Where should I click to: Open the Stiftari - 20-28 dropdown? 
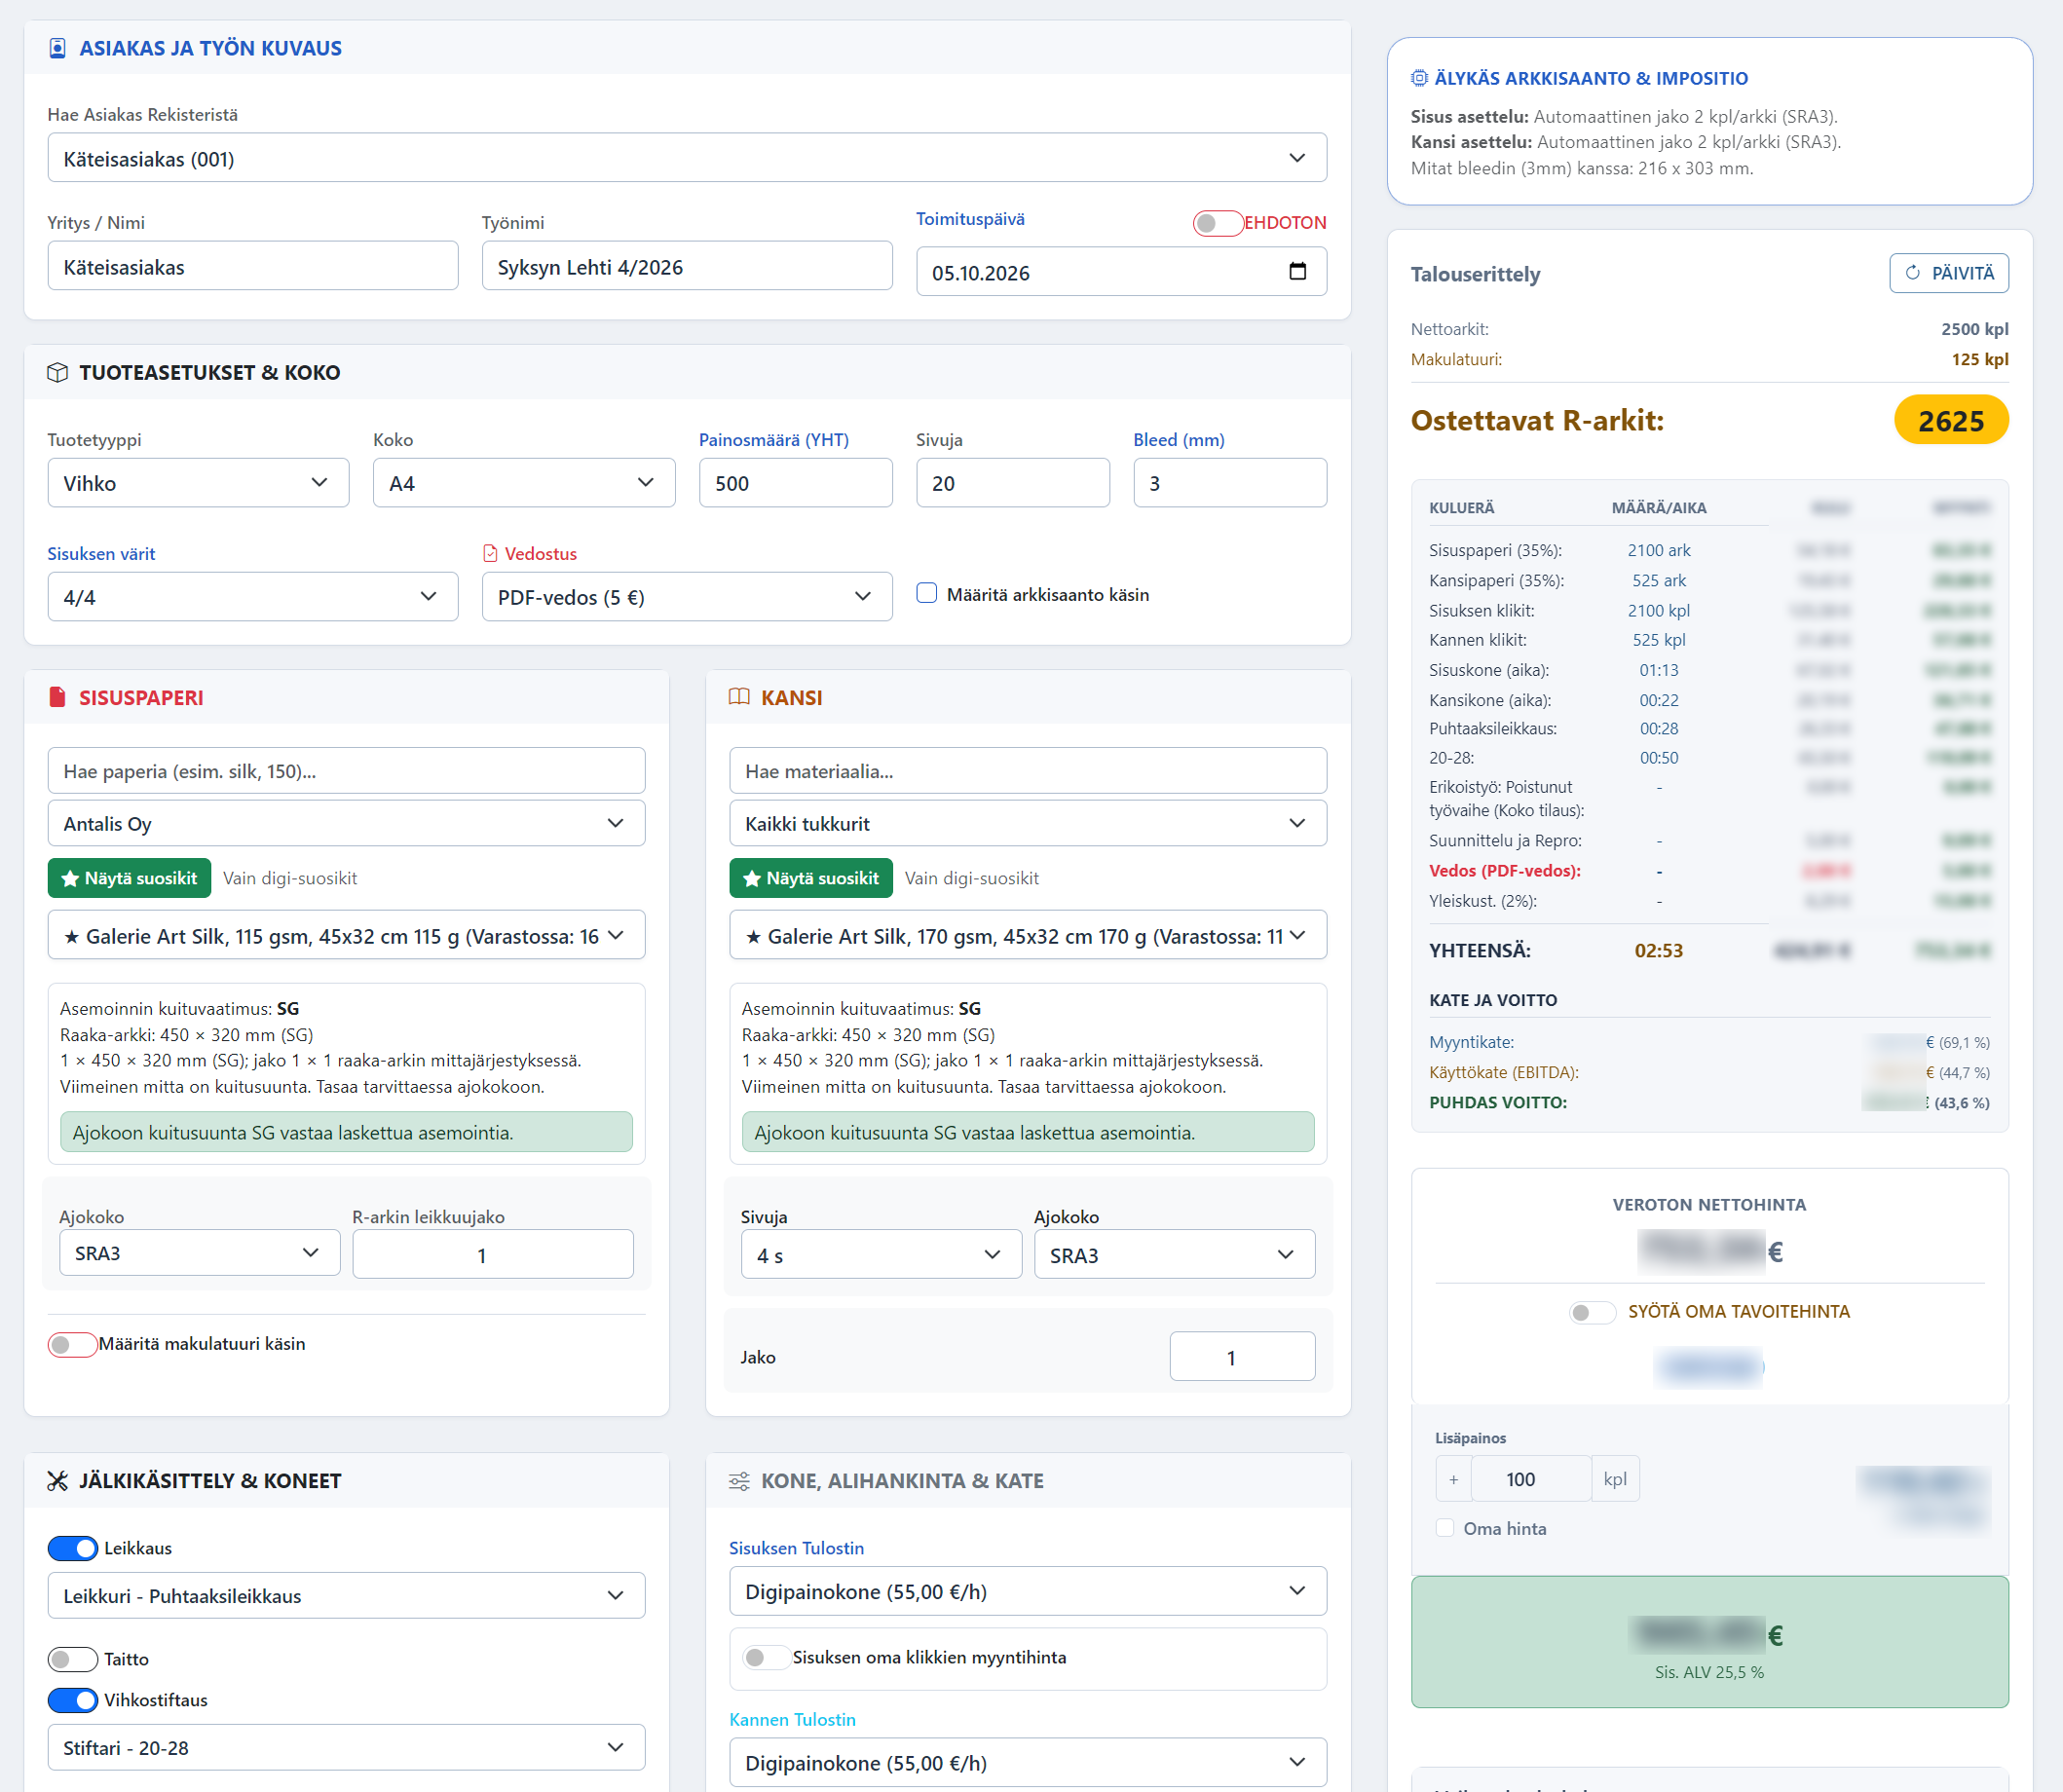[346, 1748]
